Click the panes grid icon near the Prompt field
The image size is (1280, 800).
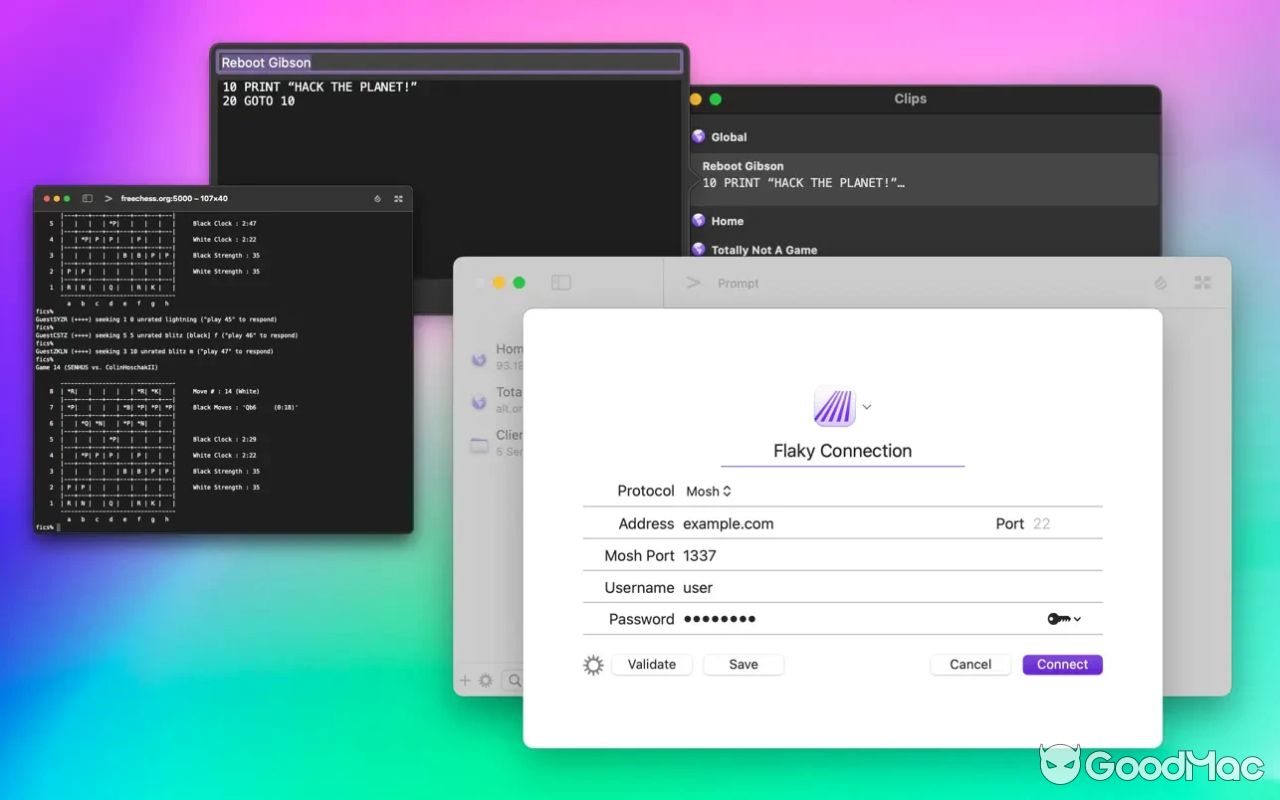pos(1202,283)
